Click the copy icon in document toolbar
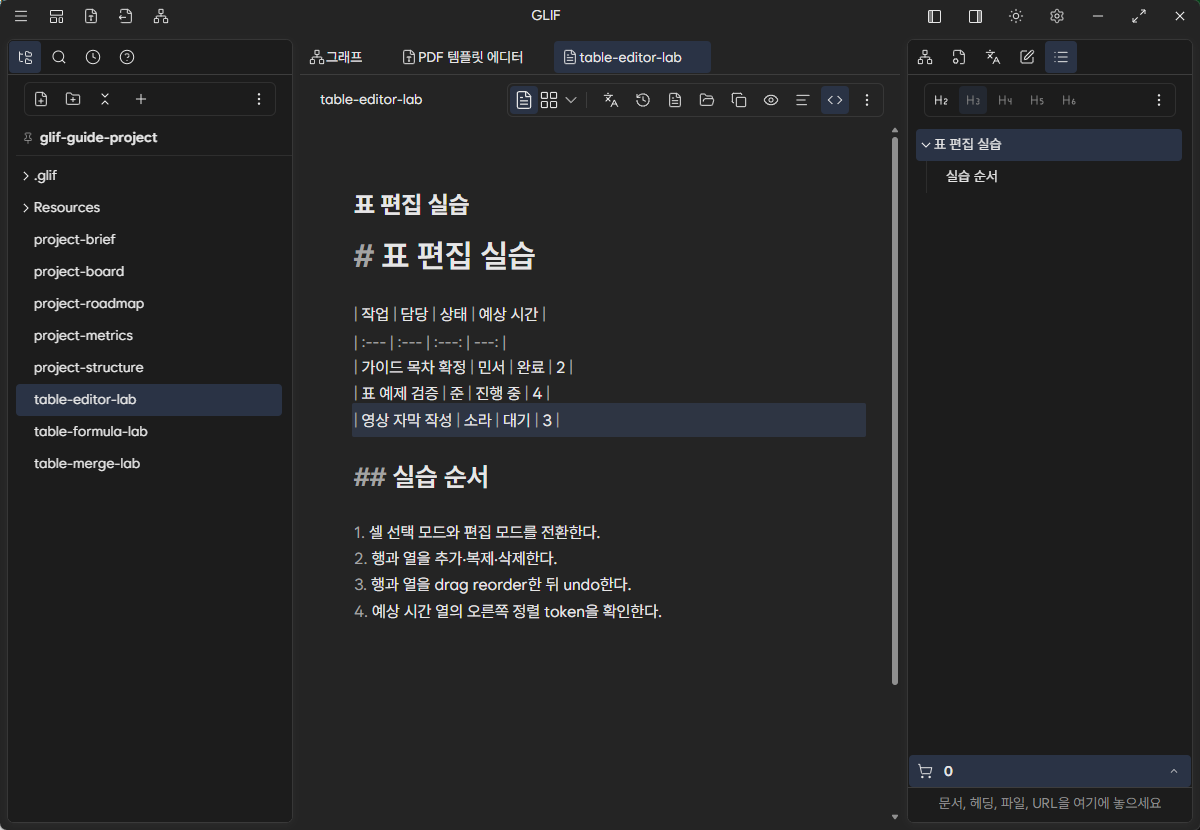 (739, 100)
